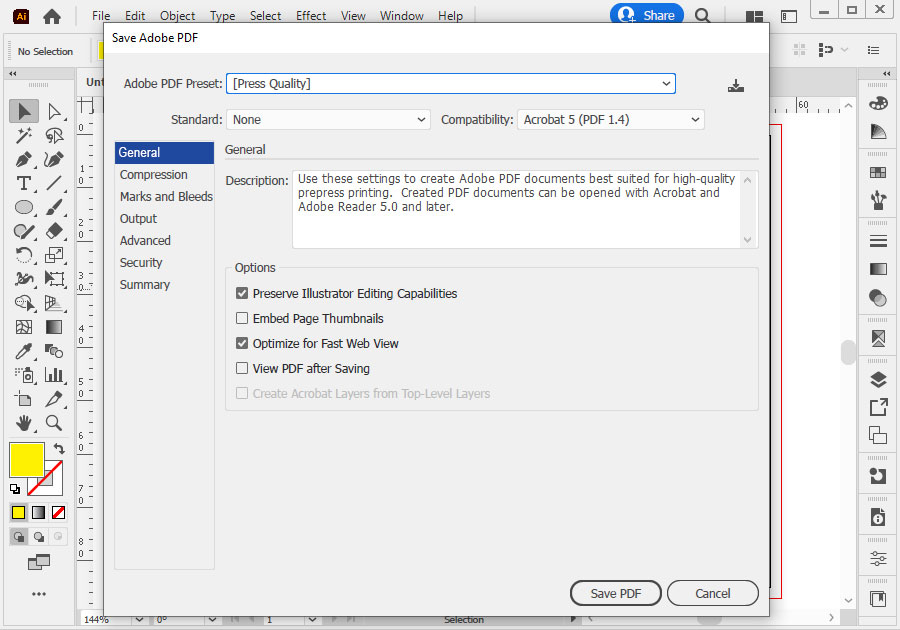Click the Share button
900x630 pixels.
tap(646, 15)
